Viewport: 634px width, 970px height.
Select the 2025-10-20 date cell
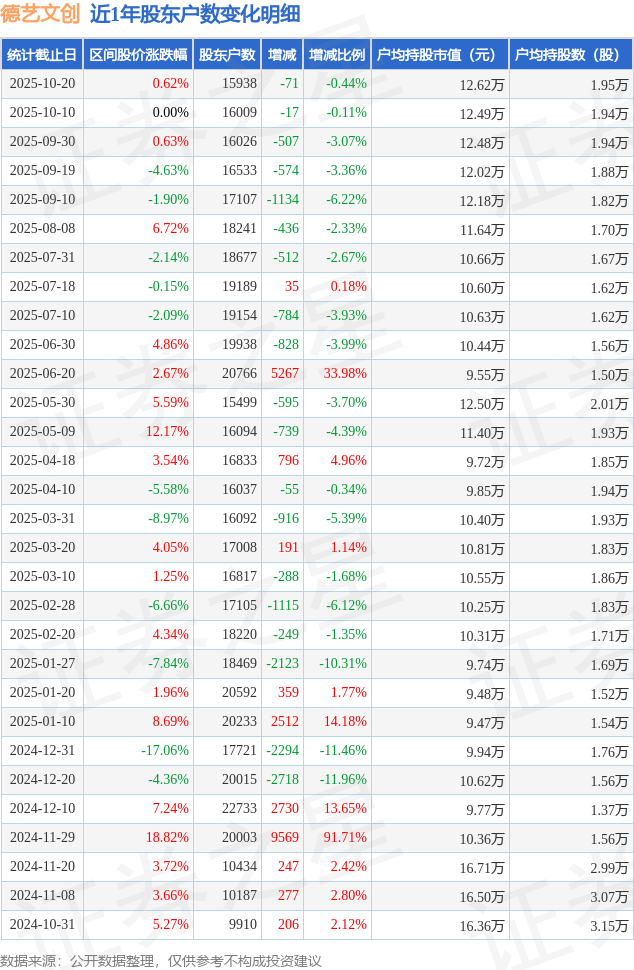(42, 84)
